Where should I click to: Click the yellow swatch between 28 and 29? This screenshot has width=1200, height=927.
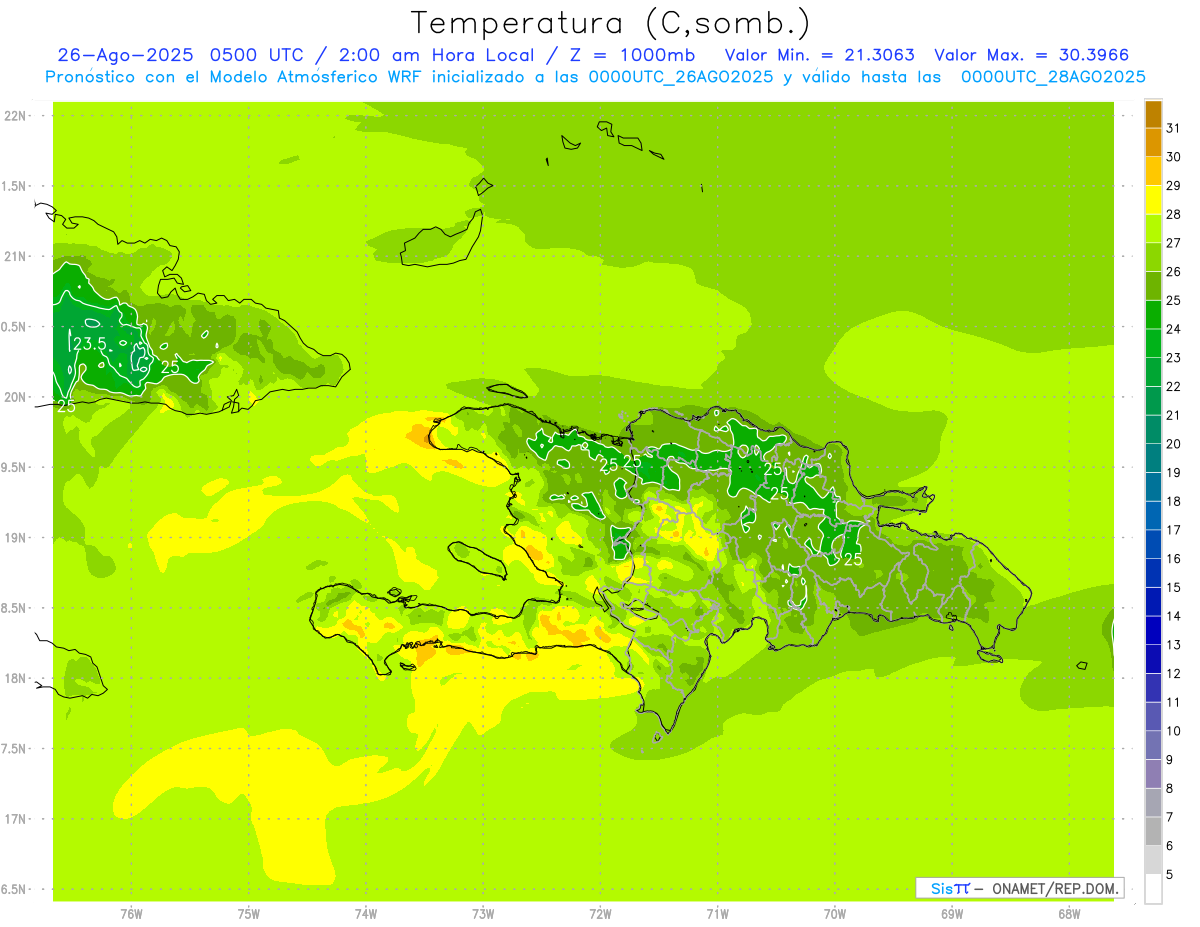(x=1154, y=200)
